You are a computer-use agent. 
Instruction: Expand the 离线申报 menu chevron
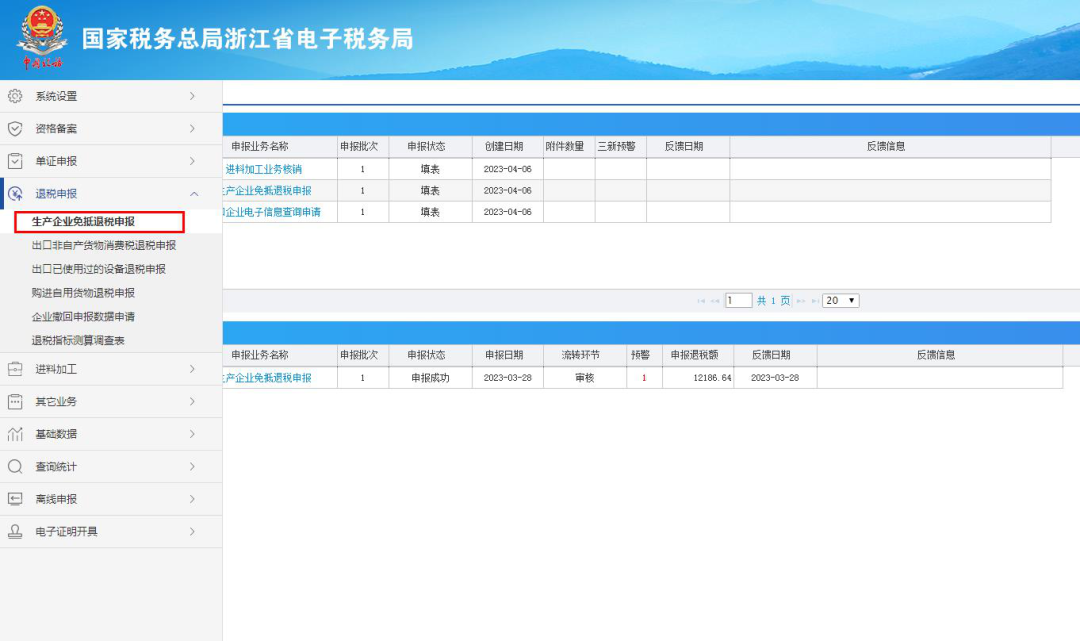(192, 499)
